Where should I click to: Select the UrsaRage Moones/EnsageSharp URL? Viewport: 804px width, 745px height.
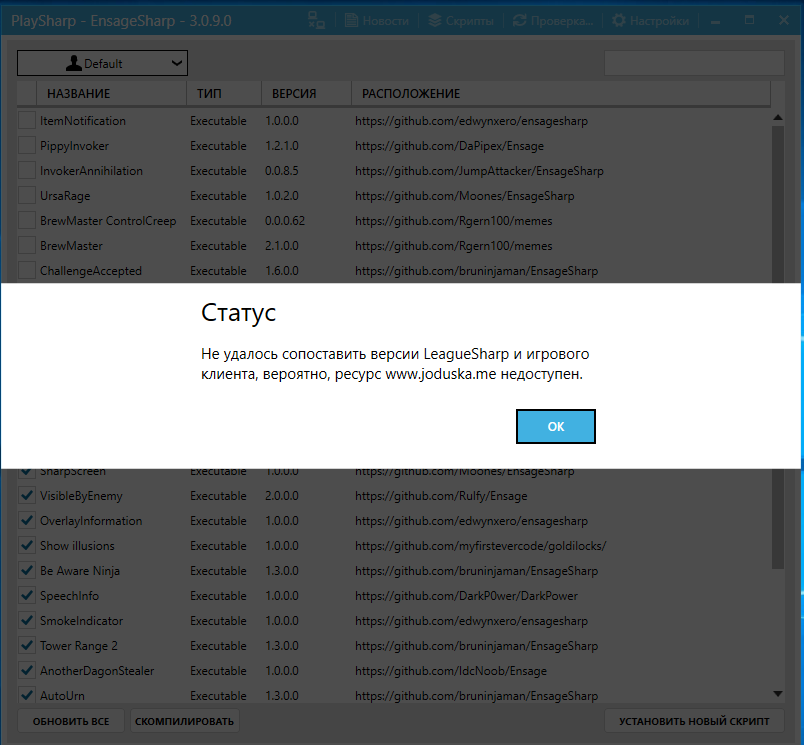point(465,196)
